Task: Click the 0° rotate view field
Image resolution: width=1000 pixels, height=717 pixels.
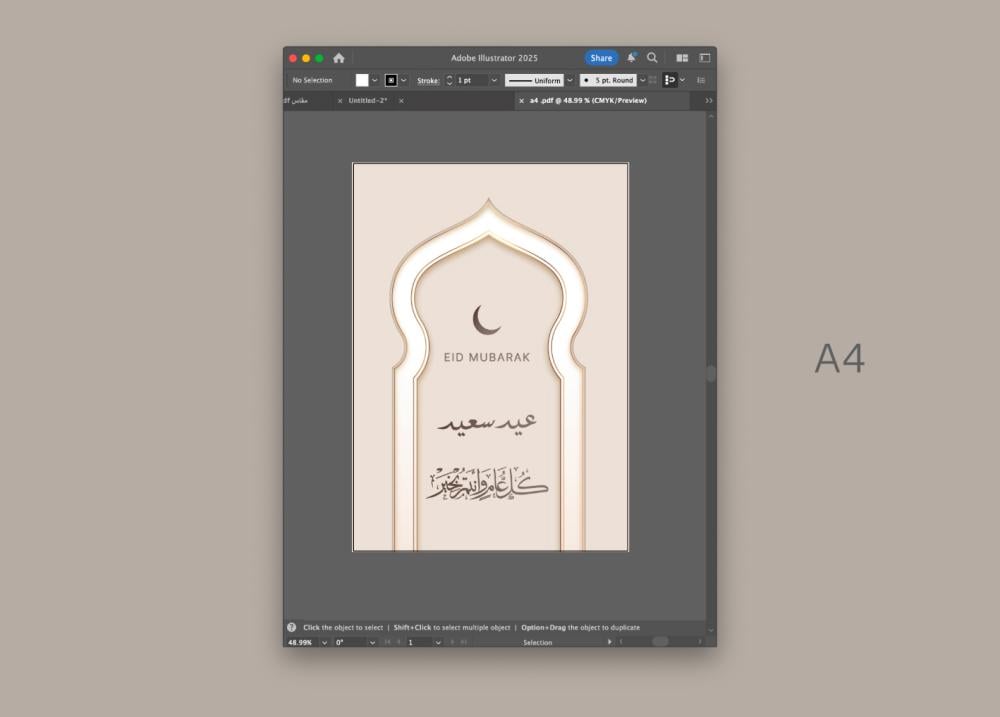Action: coord(350,642)
